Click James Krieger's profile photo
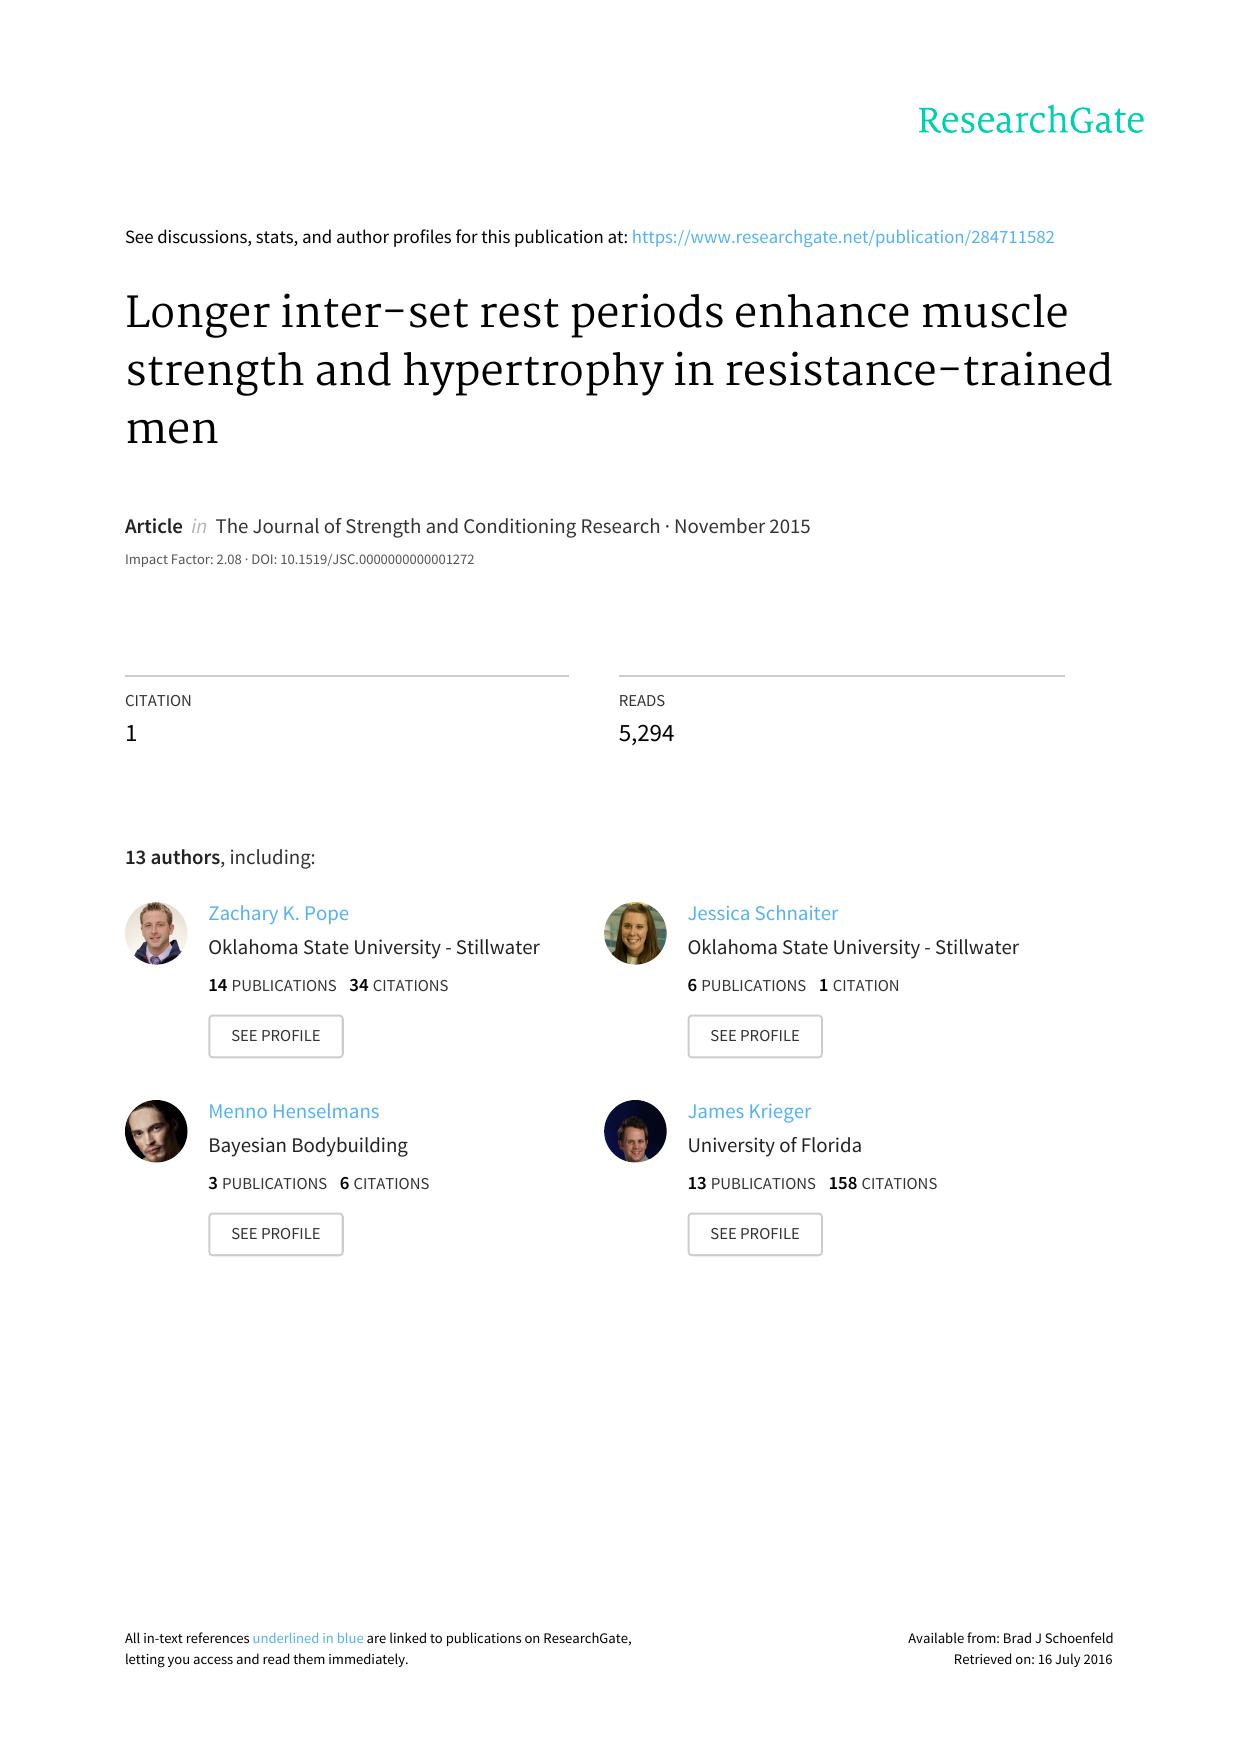 pyautogui.click(x=635, y=1131)
